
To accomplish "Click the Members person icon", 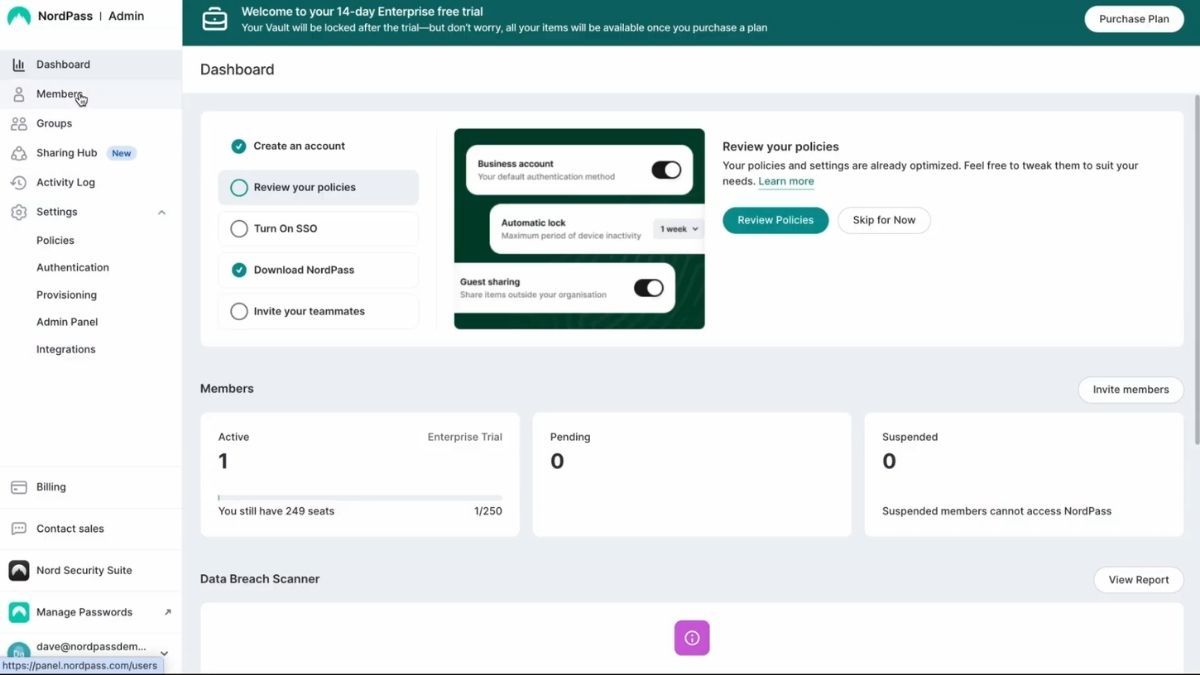I will click(18, 94).
